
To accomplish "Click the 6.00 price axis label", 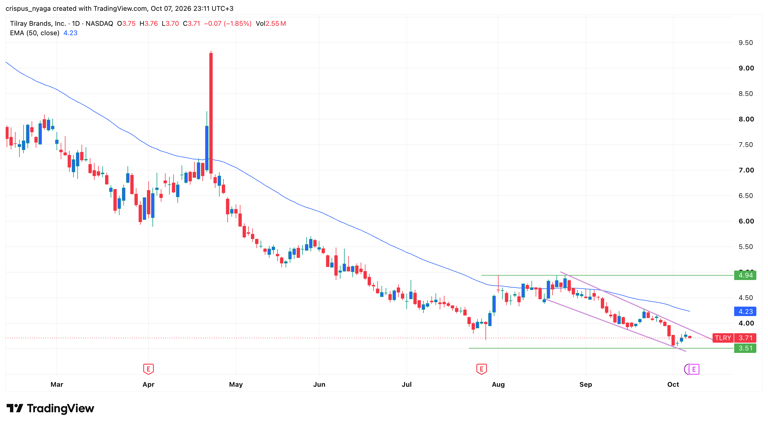I will point(746,221).
